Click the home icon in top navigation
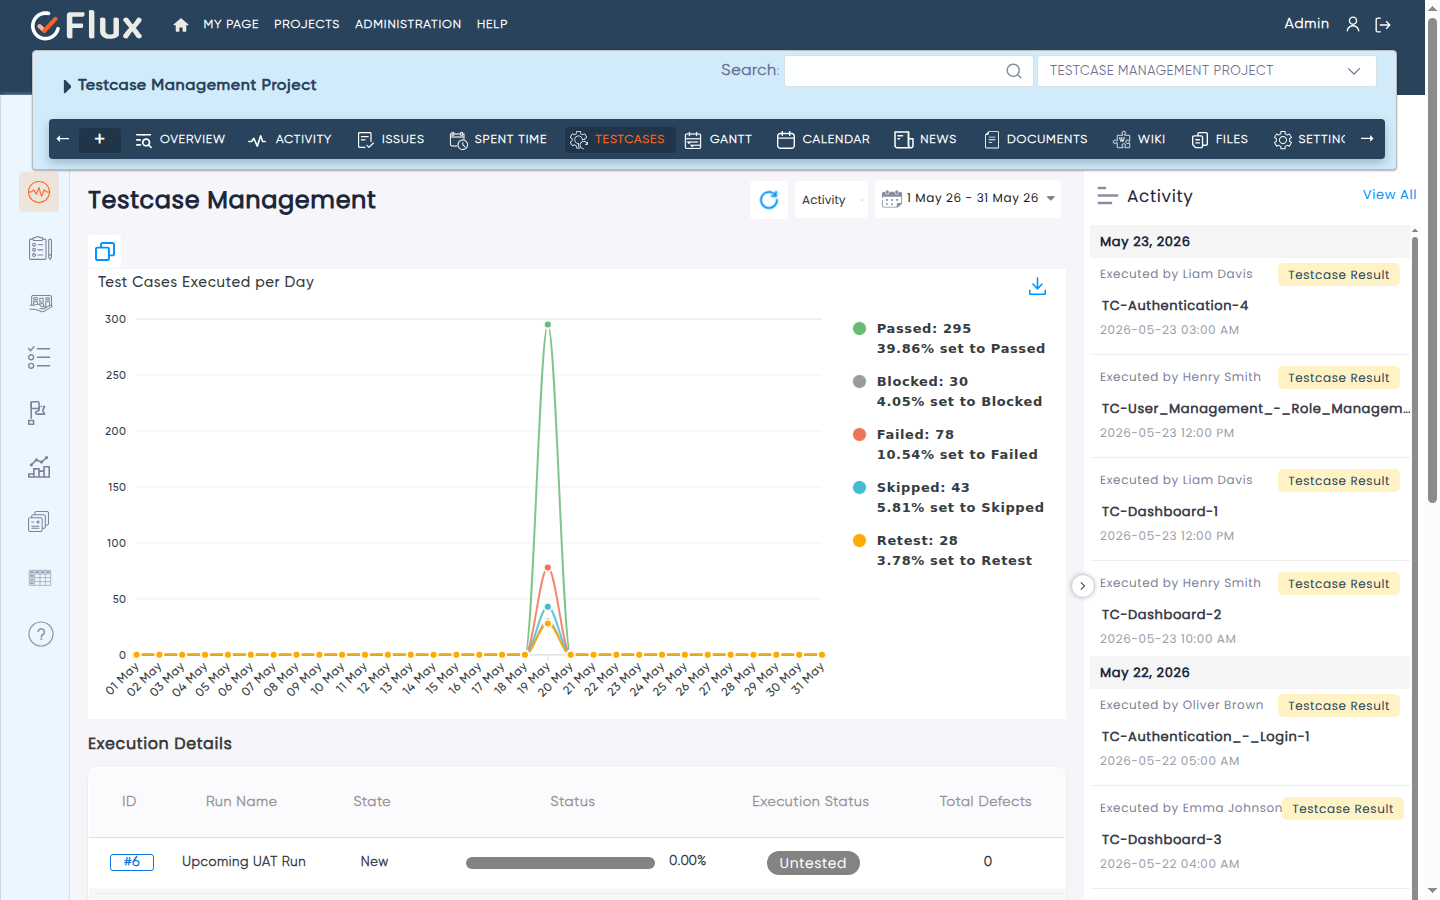This screenshot has height=900, width=1440. (181, 25)
